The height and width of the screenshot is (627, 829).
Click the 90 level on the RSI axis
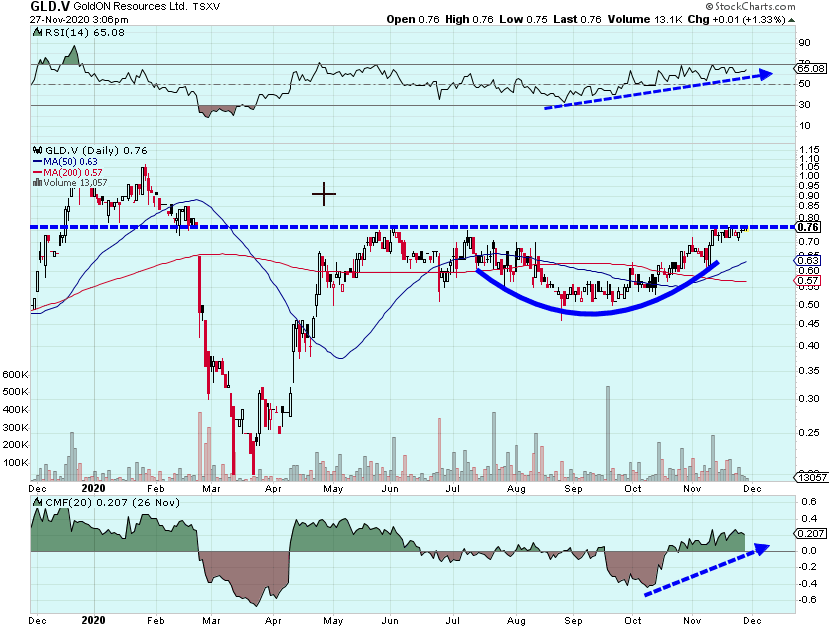pos(805,43)
